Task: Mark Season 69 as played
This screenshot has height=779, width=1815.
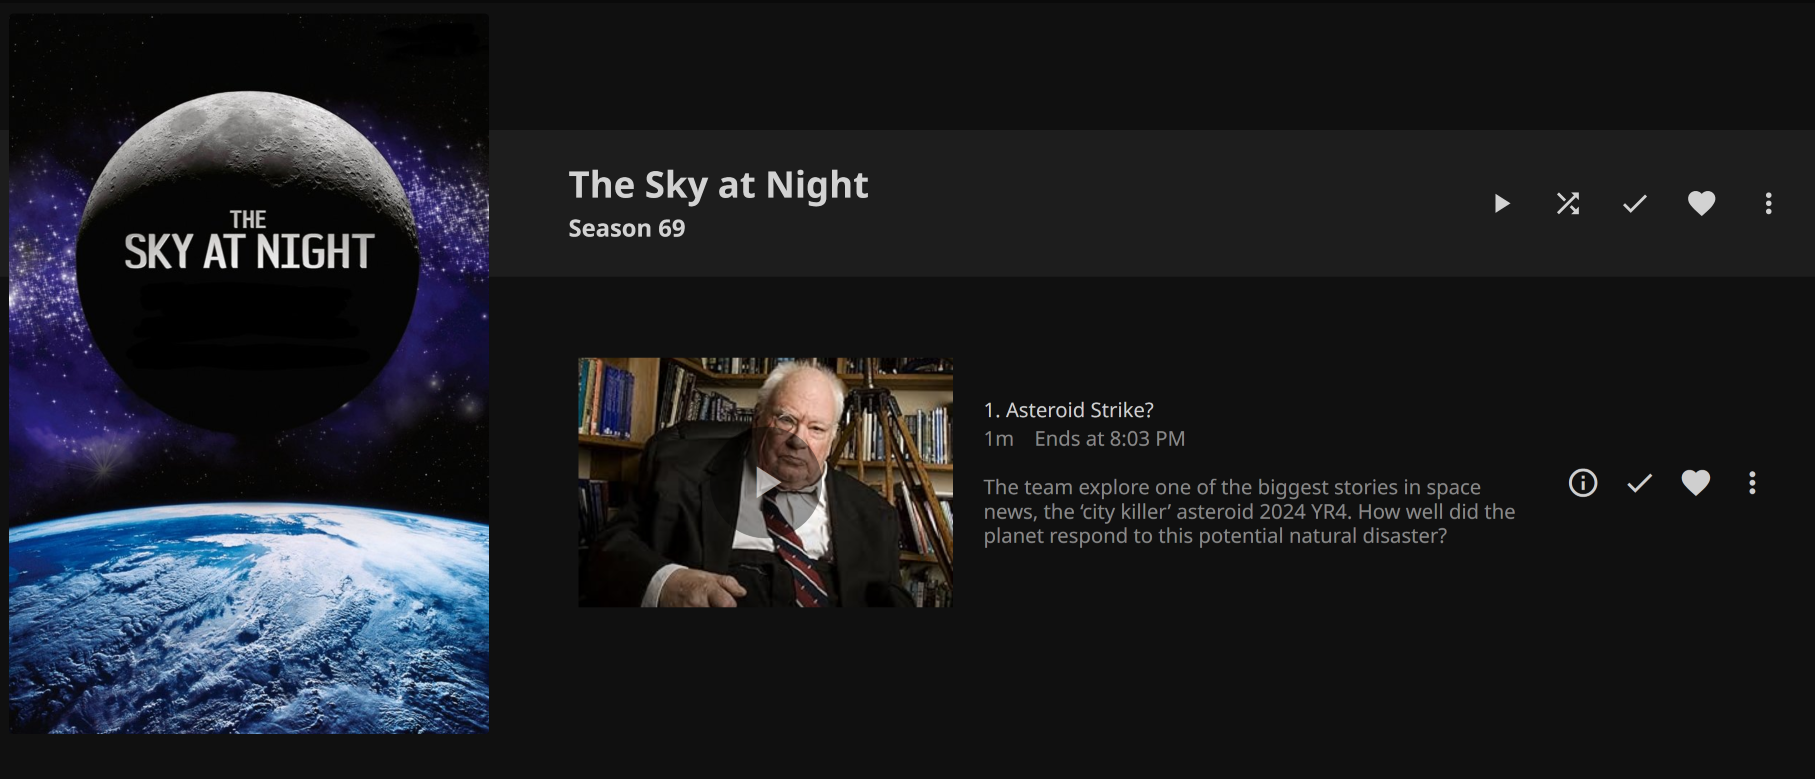Action: (x=1634, y=204)
